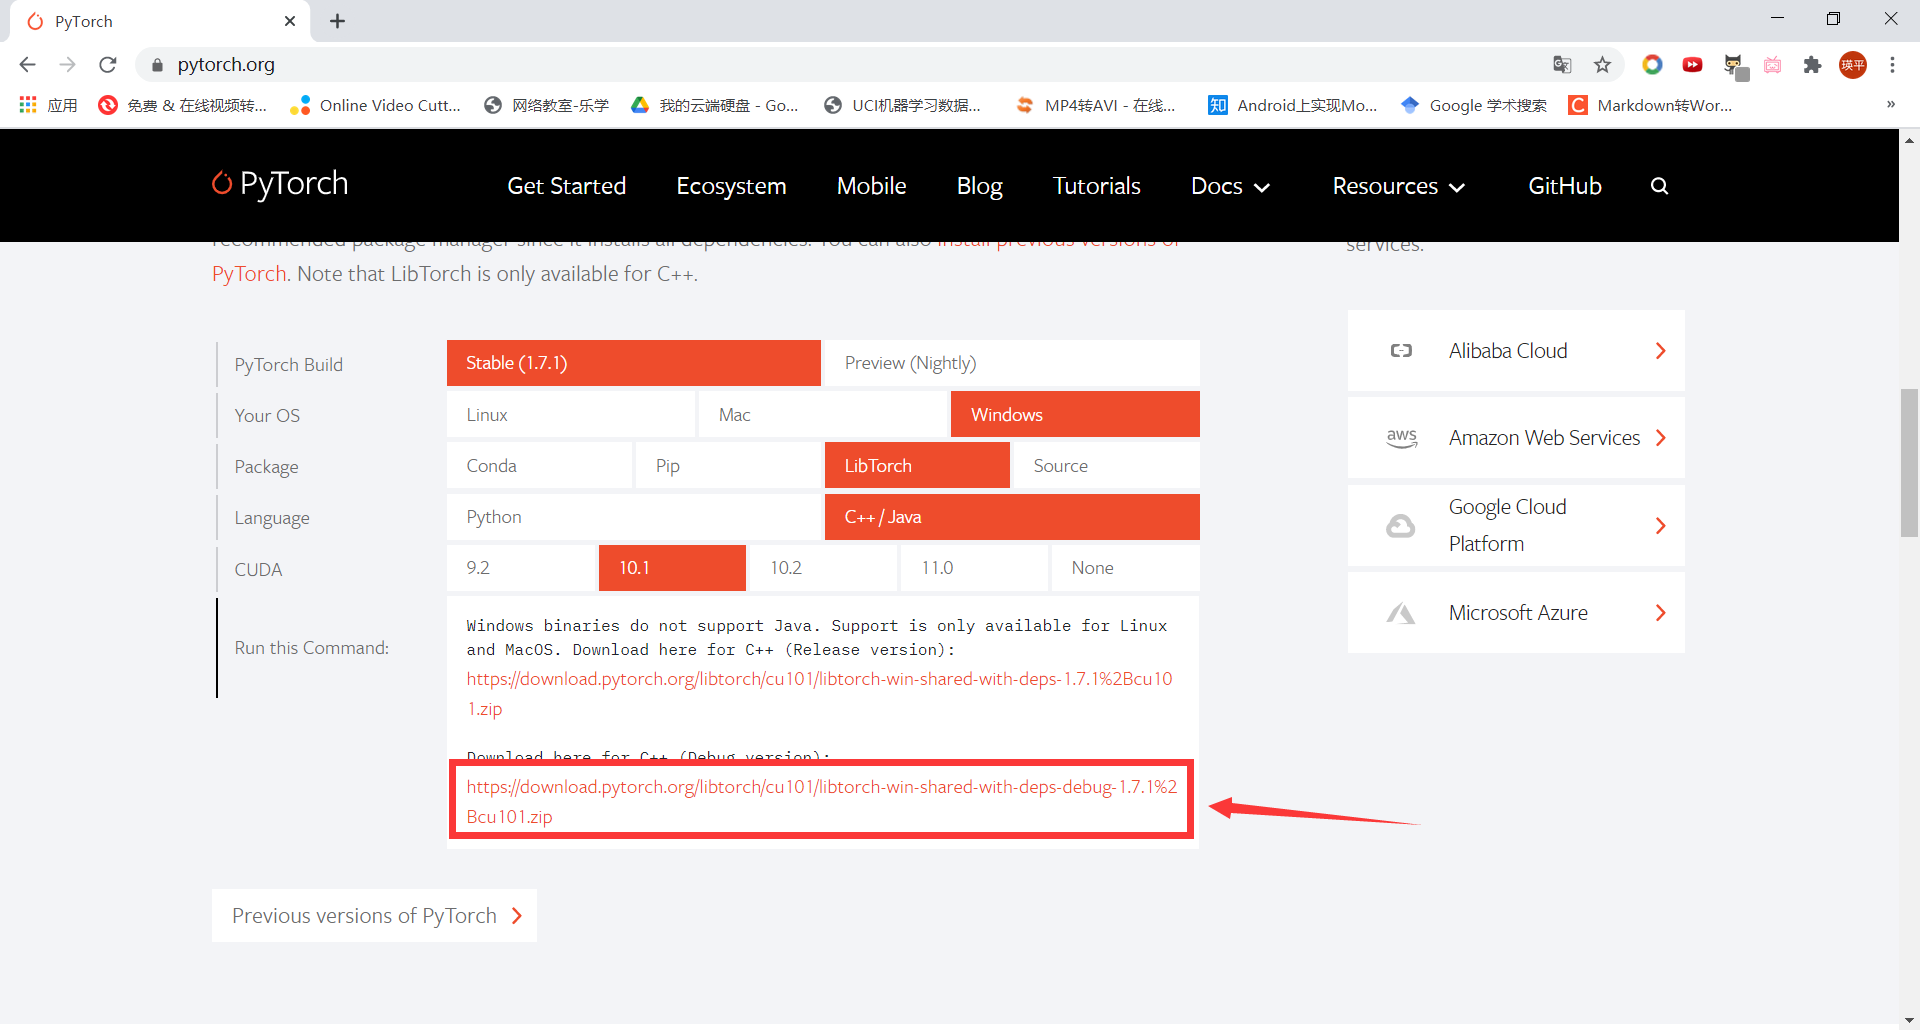Click the Google Cloud Platform cloud icon
The width and height of the screenshot is (1920, 1030).
coord(1400,526)
